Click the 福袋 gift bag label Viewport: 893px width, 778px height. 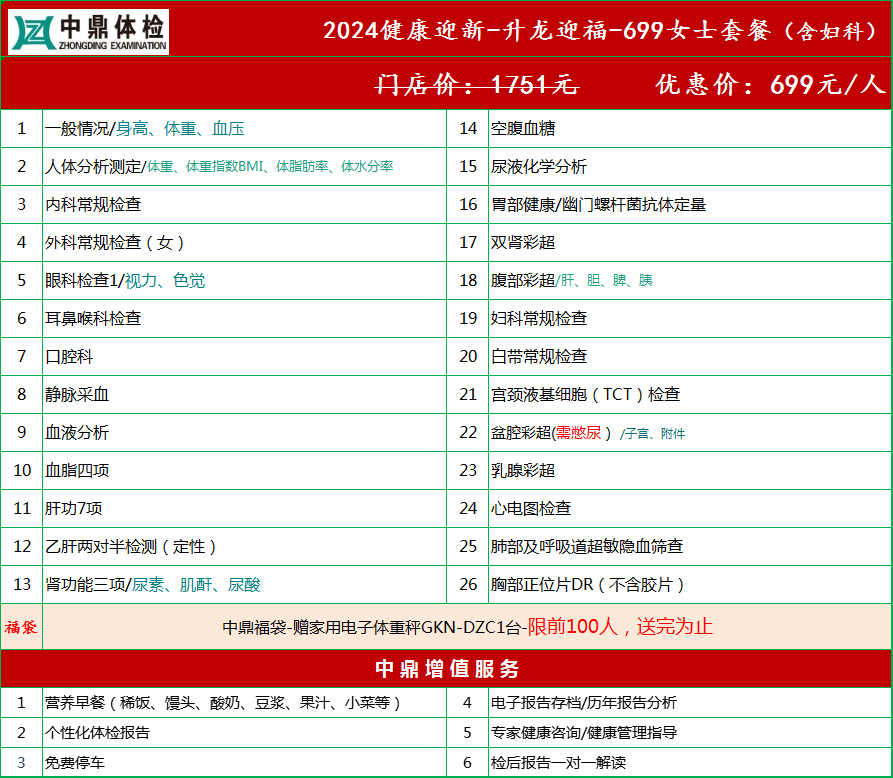(x=21, y=627)
